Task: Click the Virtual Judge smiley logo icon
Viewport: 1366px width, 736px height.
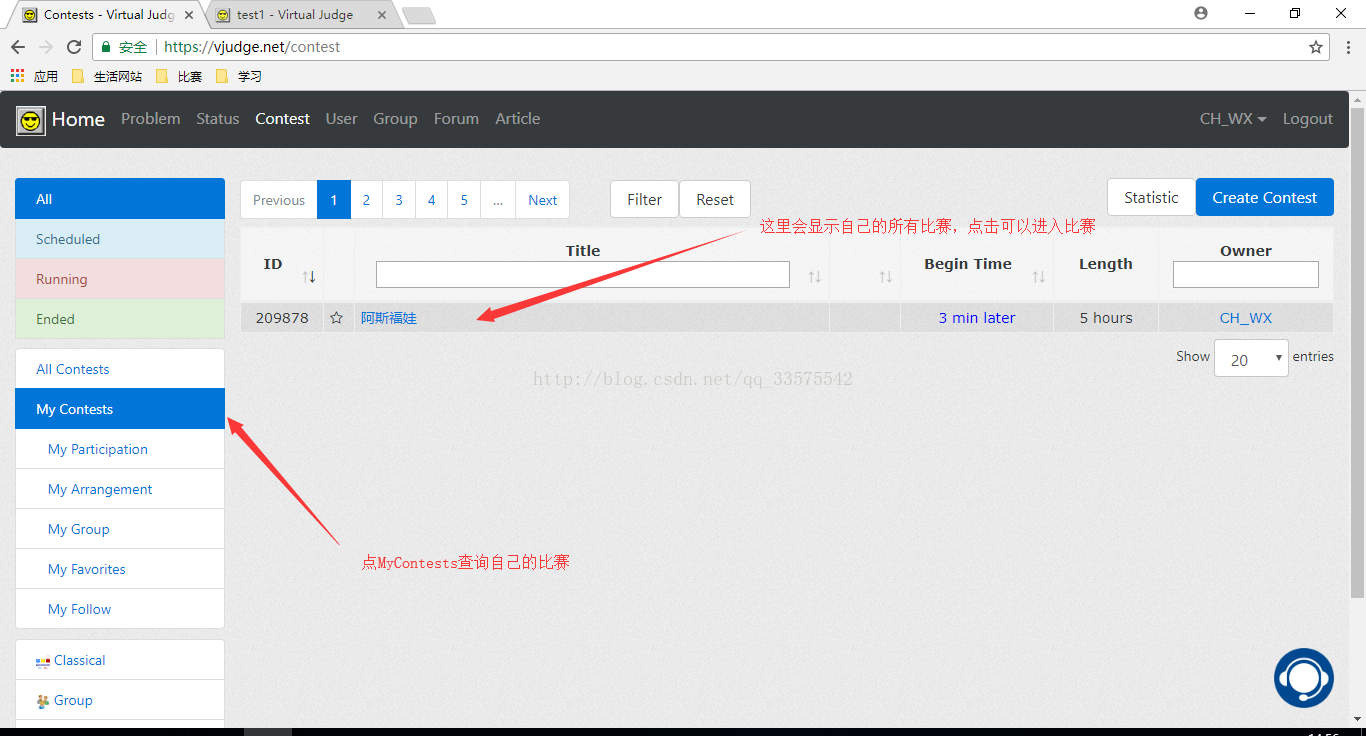Action: coord(31,121)
